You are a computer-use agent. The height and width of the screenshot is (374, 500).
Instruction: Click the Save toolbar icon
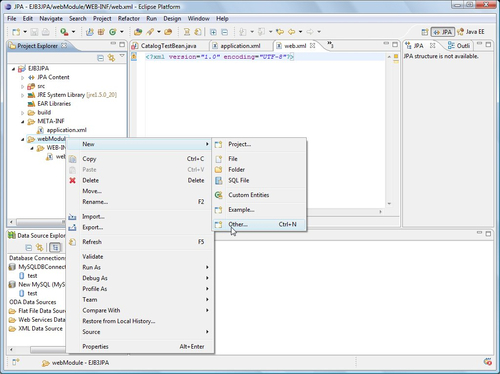[34, 32]
